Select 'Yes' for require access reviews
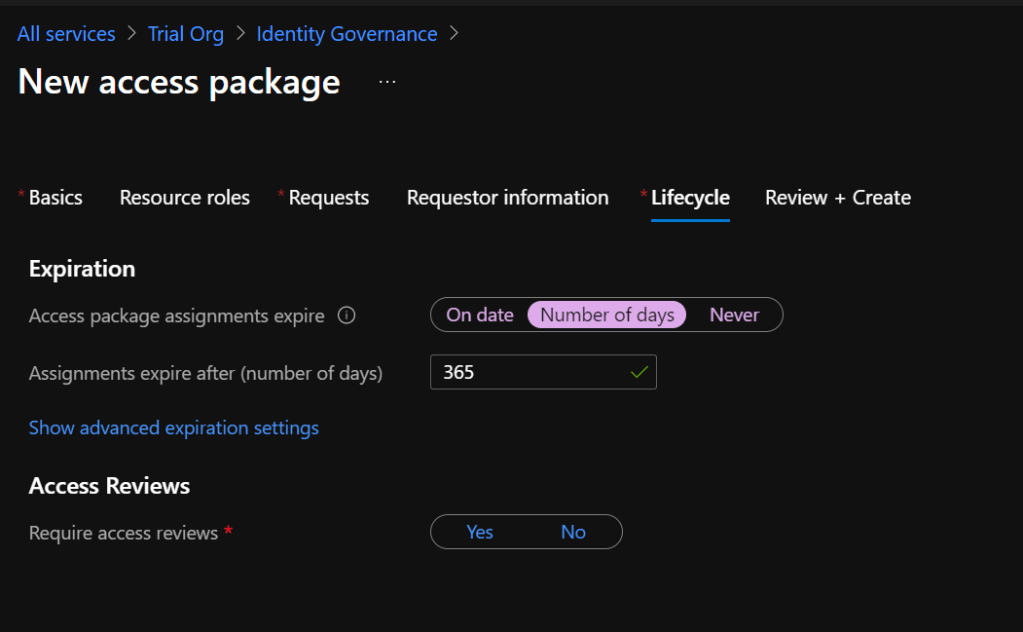 479,532
